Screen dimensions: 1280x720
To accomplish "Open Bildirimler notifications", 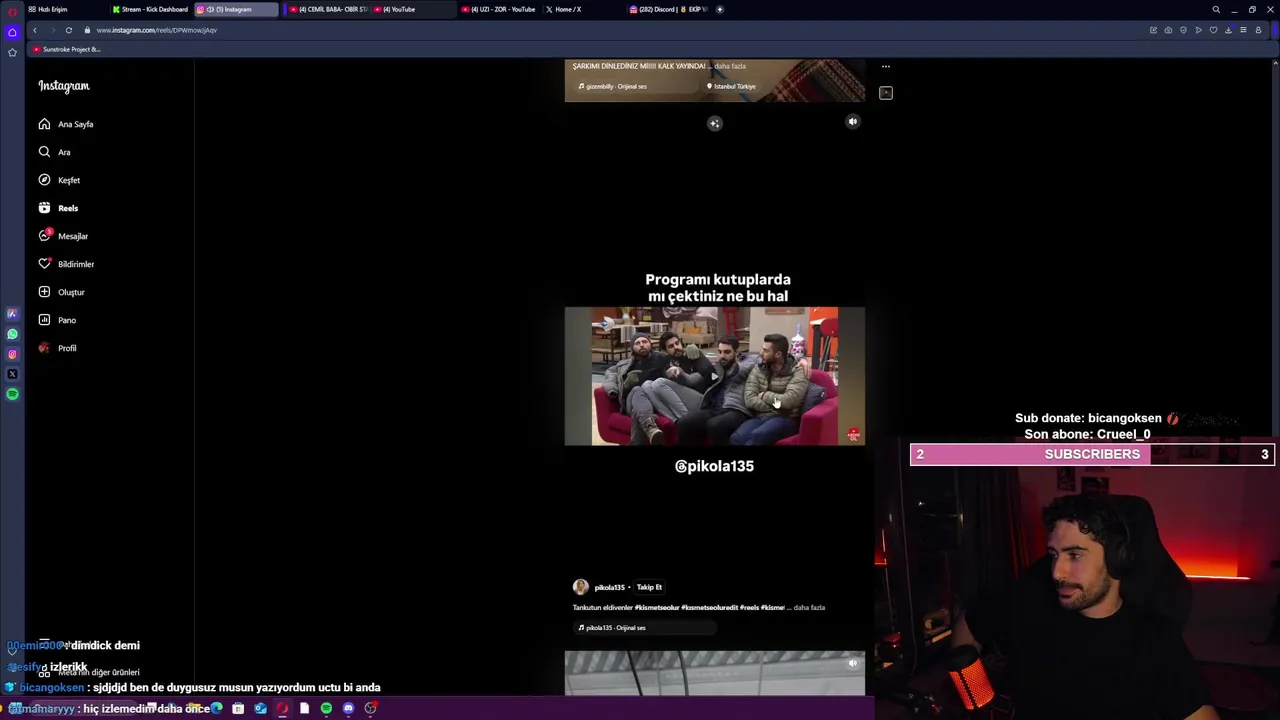I will pyautogui.click(x=66, y=264).
